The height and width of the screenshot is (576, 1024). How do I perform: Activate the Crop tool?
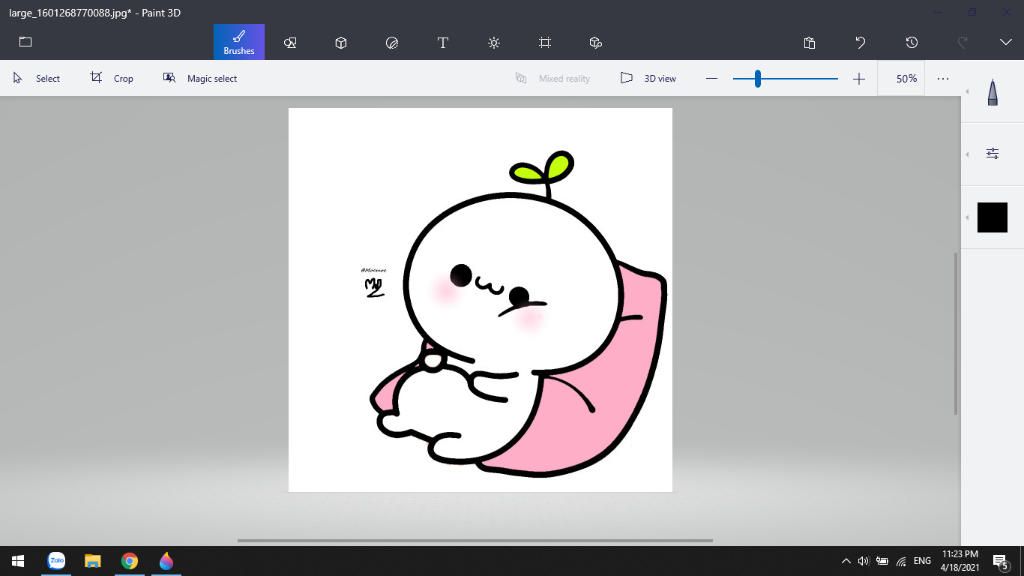pos(112,78)
